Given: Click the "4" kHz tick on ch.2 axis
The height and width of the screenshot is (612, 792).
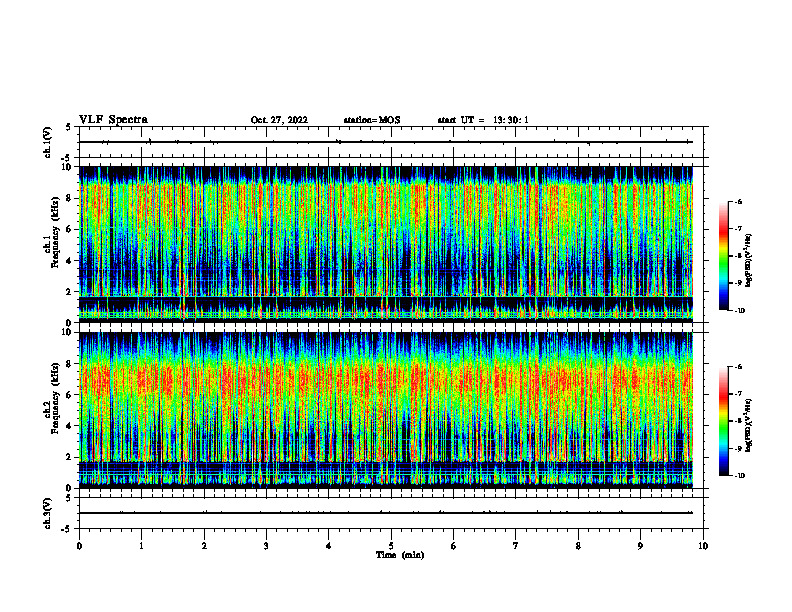Looking at the screenshot, I should click(70, 426).
